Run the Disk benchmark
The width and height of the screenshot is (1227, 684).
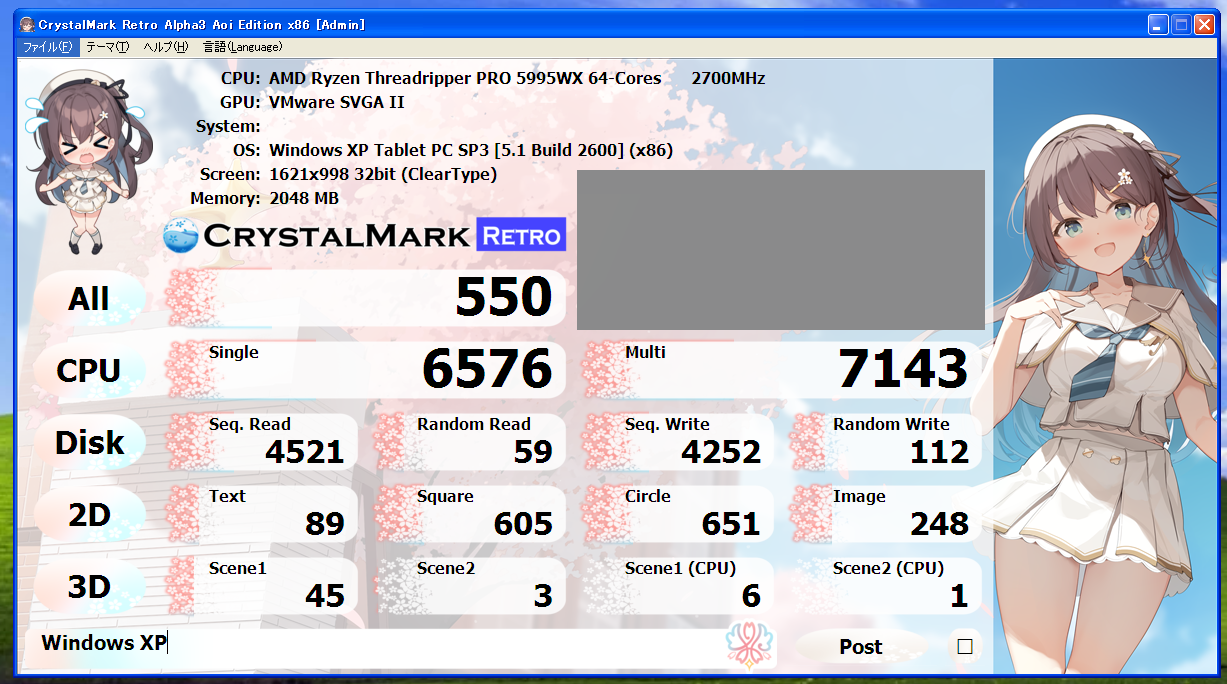pos(89,443)
